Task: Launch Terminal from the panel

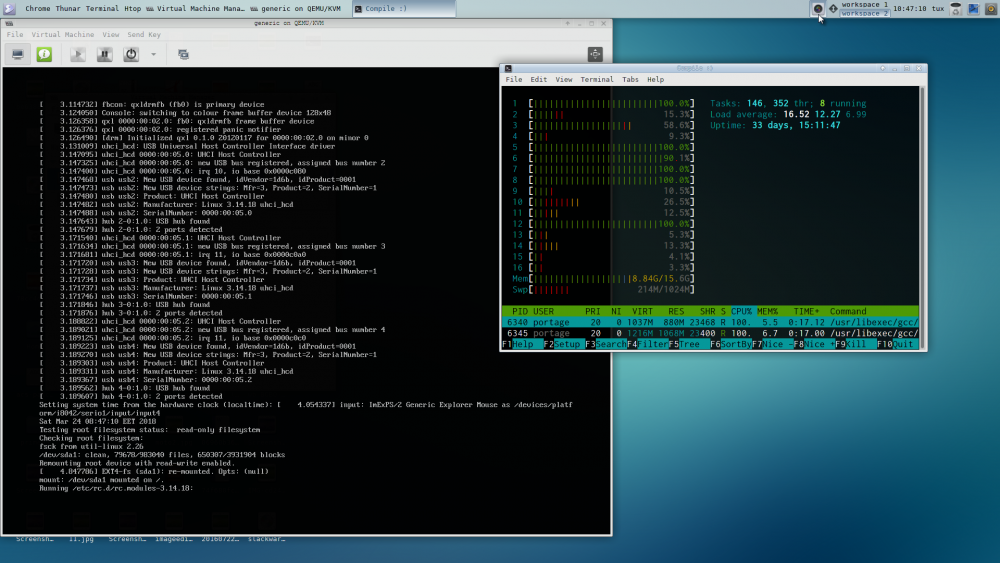Action: tap(102, 8)
